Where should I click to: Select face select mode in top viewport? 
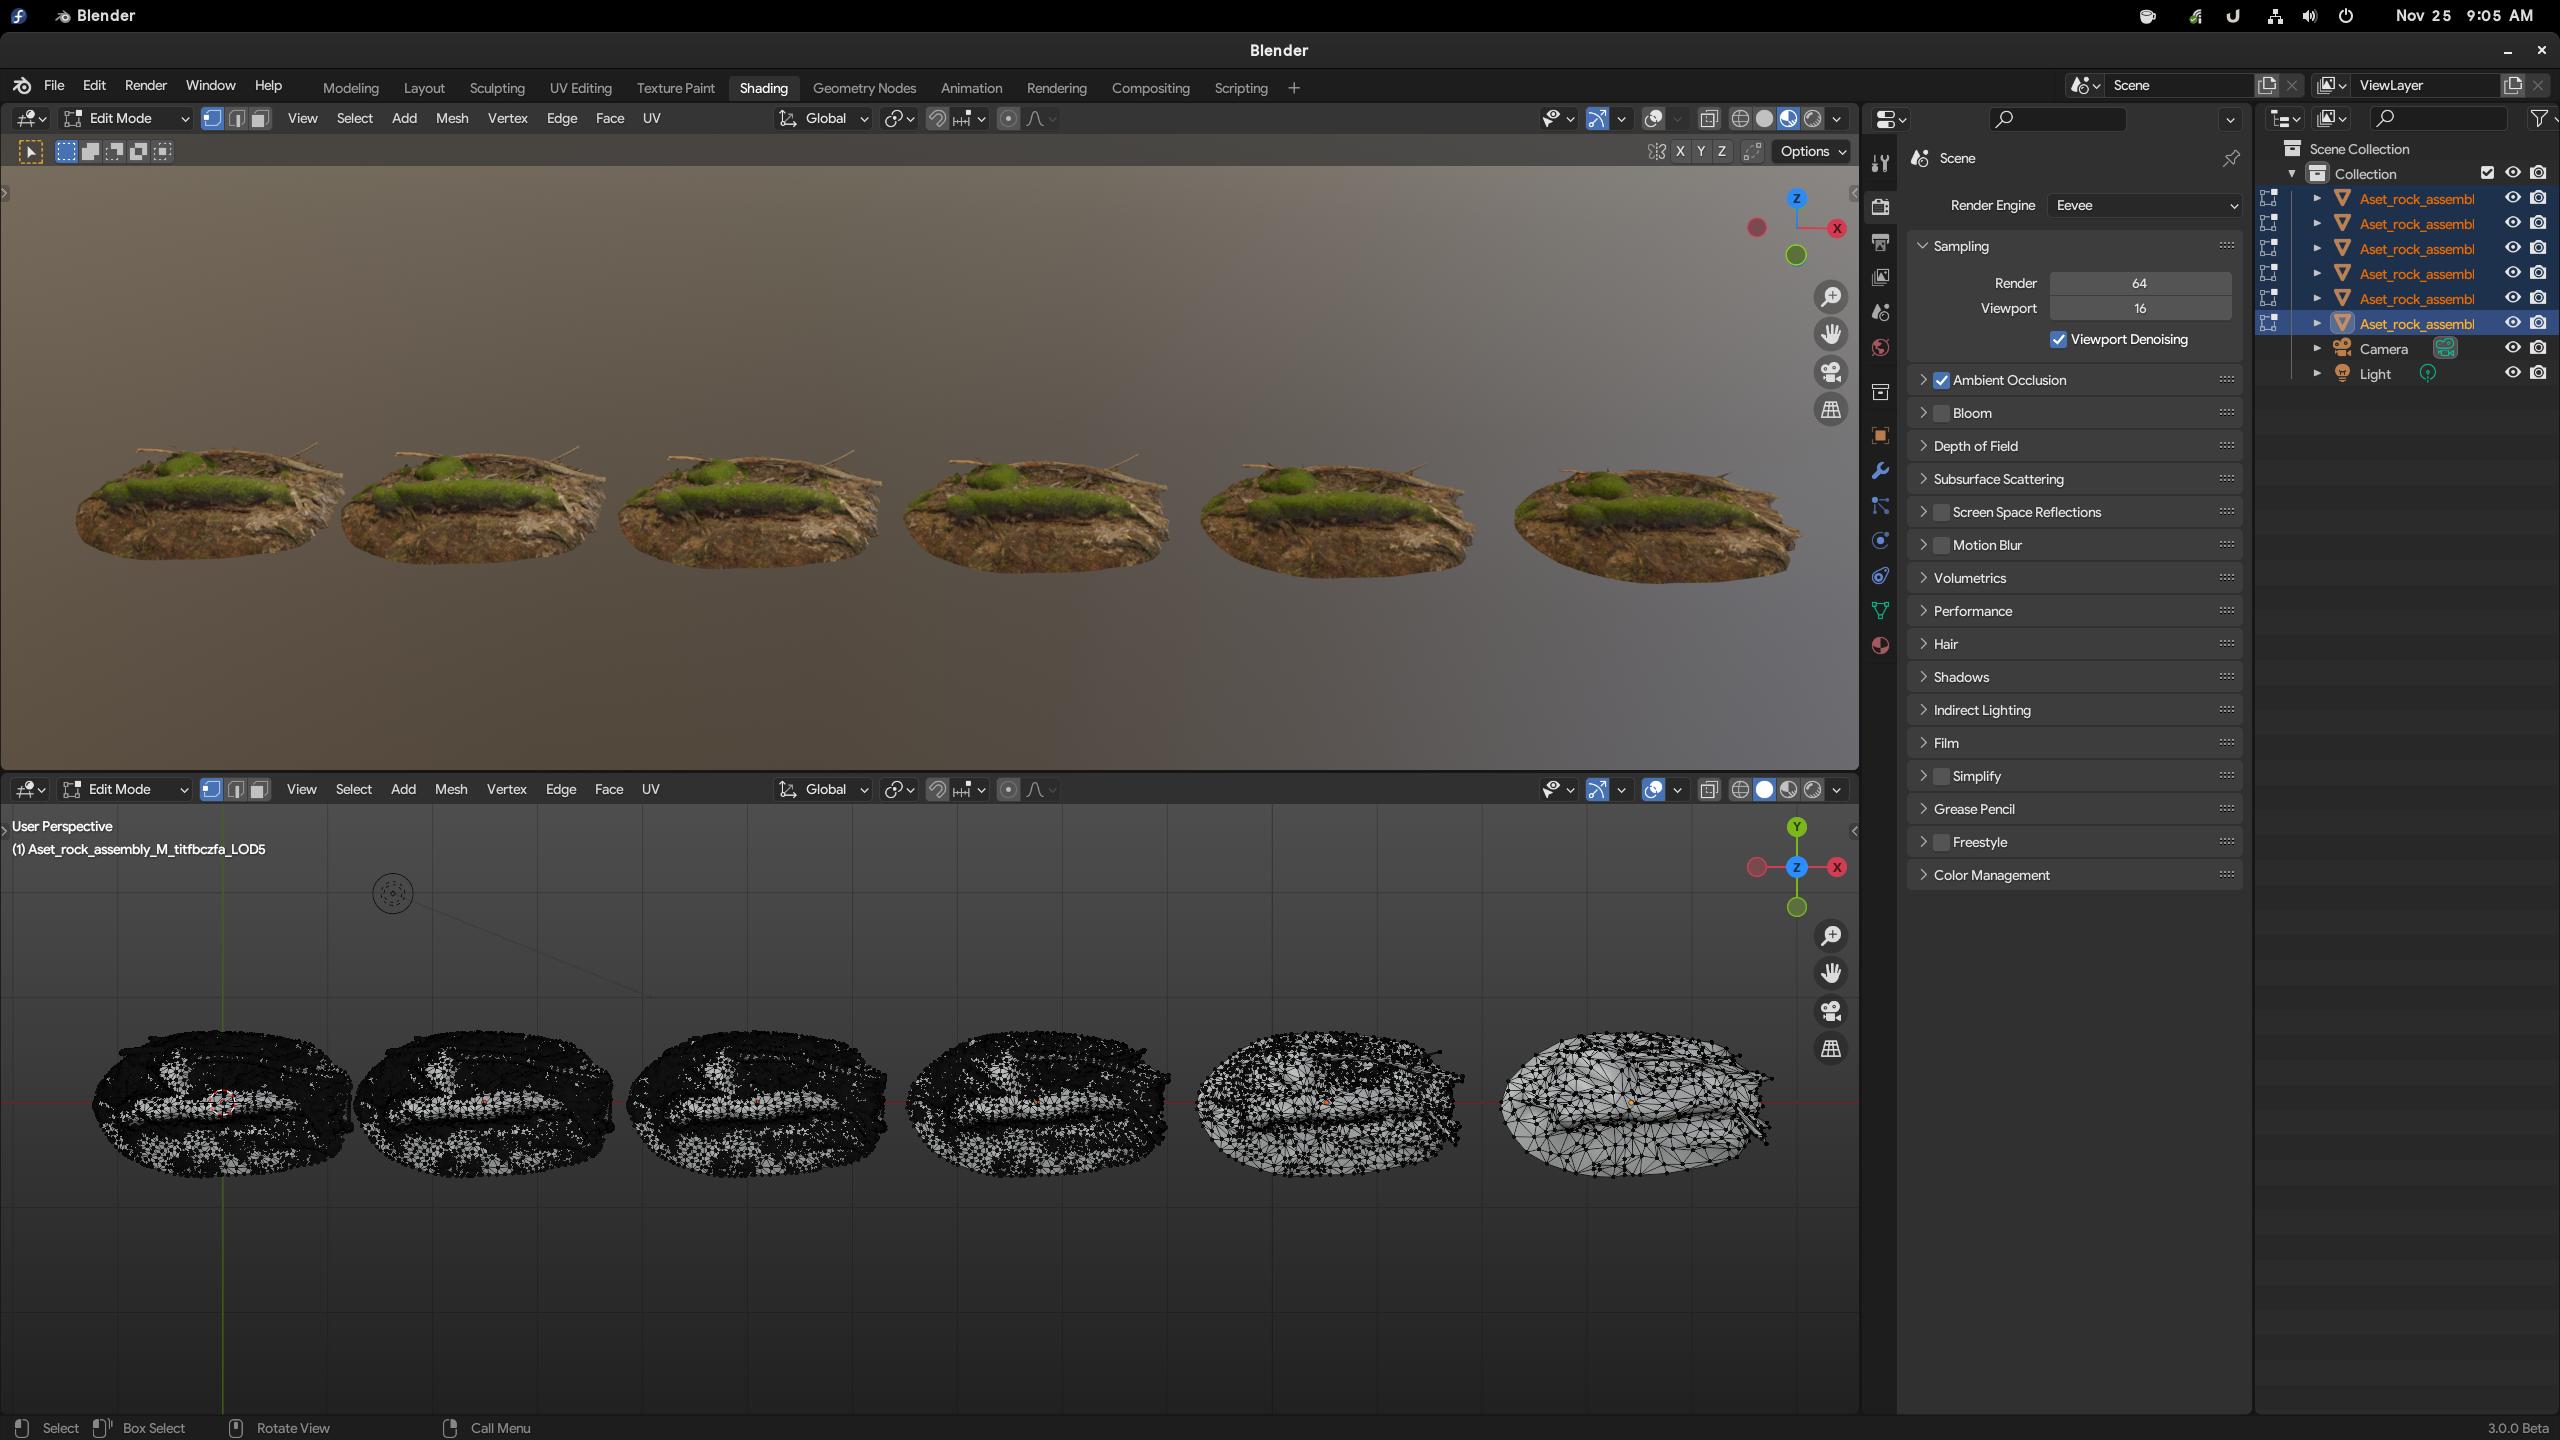tap(260, 119)
